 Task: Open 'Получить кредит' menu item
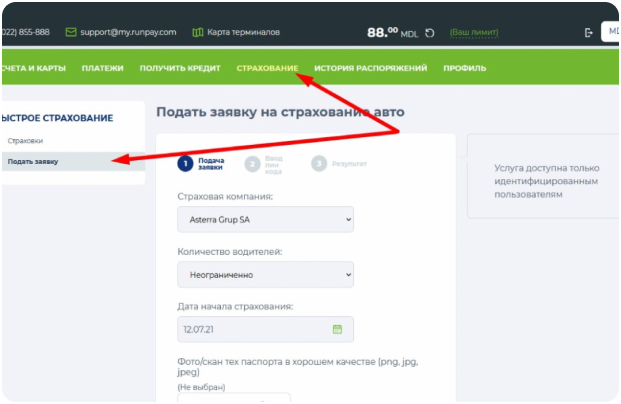[x=180, y=68]
